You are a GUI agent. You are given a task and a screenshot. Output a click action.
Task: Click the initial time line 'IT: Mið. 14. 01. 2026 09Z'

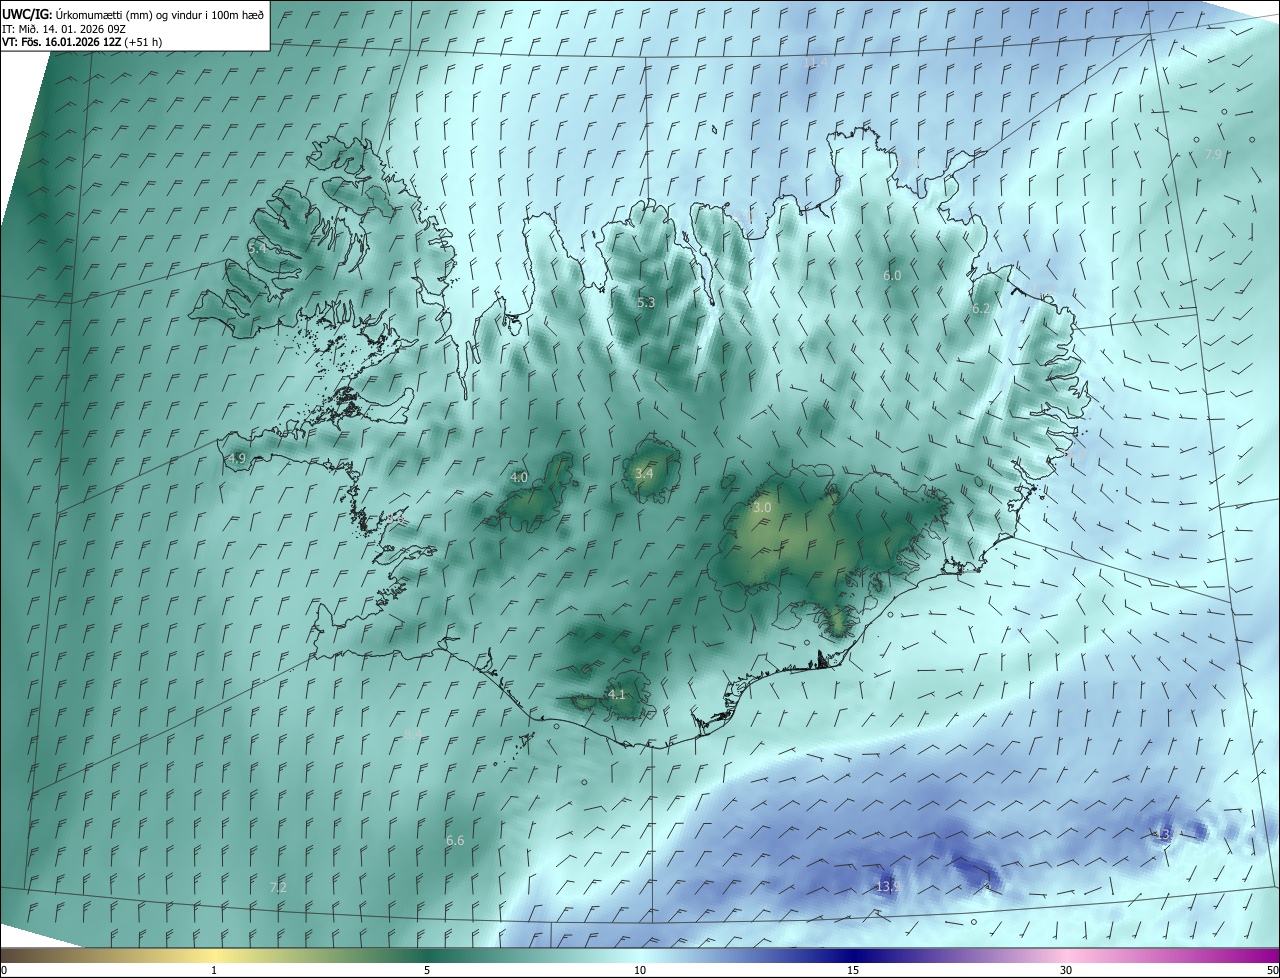coord(64,29)
